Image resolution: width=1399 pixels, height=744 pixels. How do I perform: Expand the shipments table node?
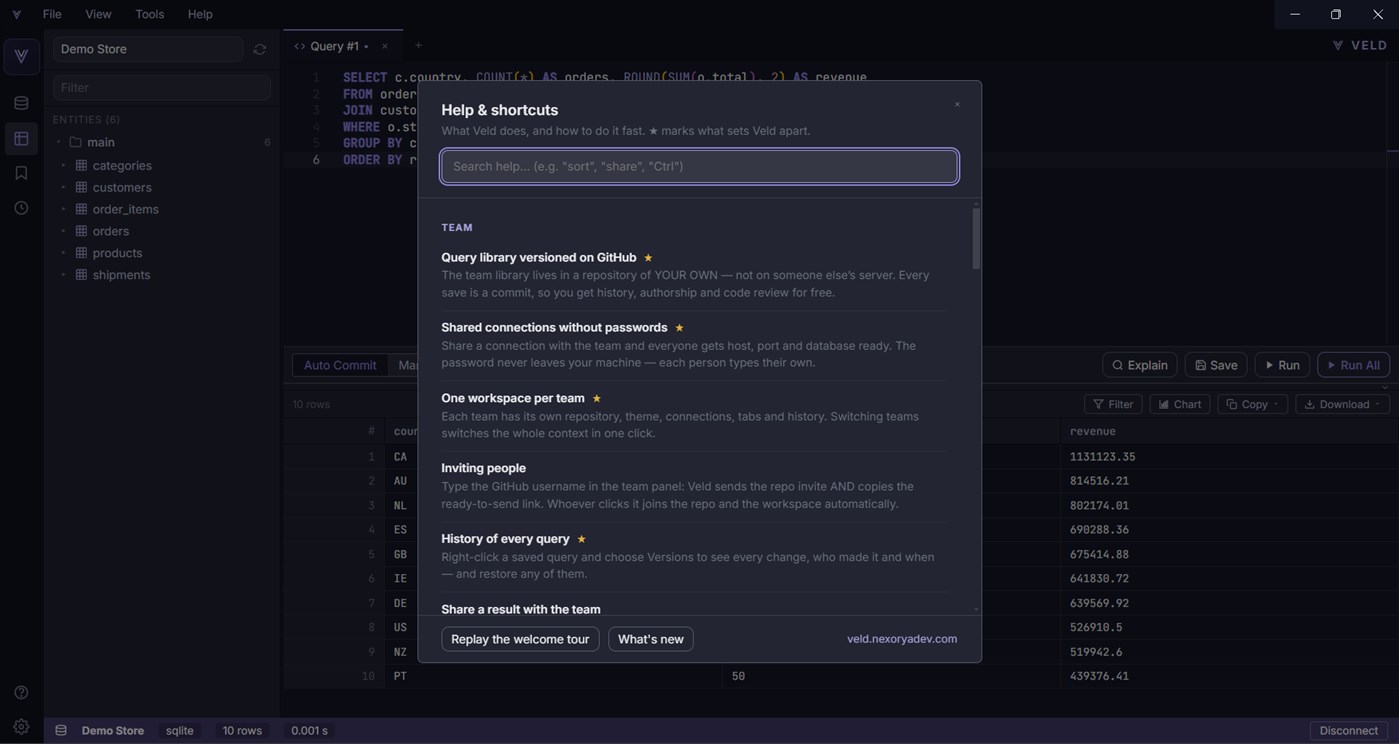63,275
